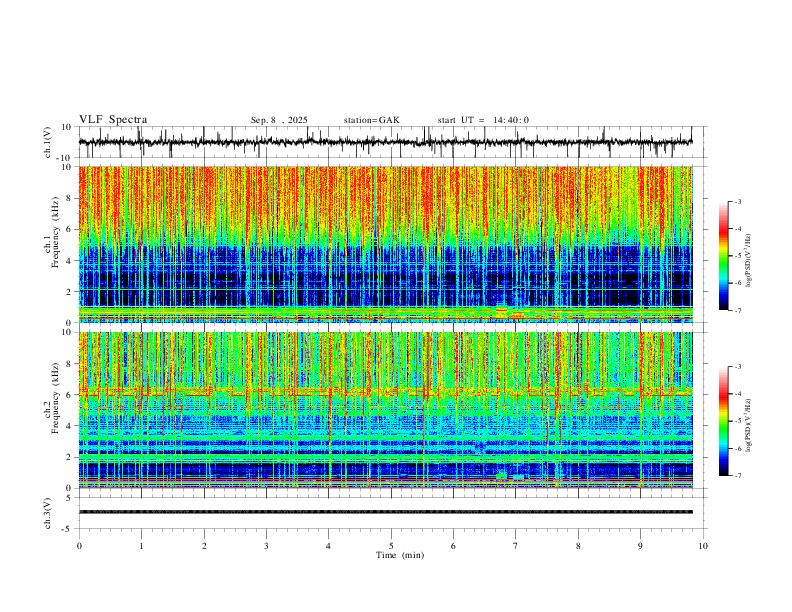Click the ch.3 black voltage trace
The width and height of the screenshot is (792, 612).
(x=386, y=512)
